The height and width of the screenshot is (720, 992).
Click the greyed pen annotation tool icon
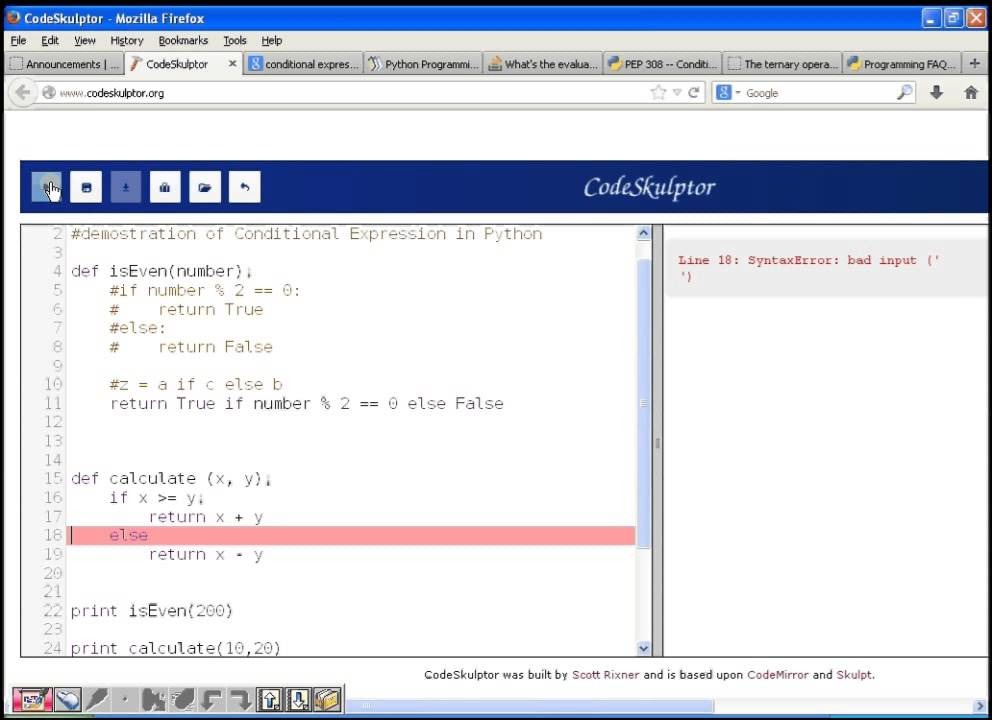[97, 700]
